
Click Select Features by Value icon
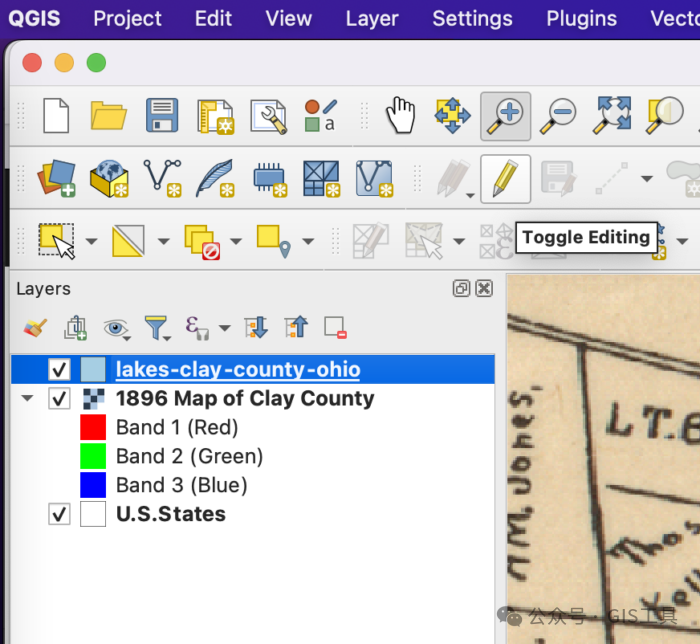point(128,241)
